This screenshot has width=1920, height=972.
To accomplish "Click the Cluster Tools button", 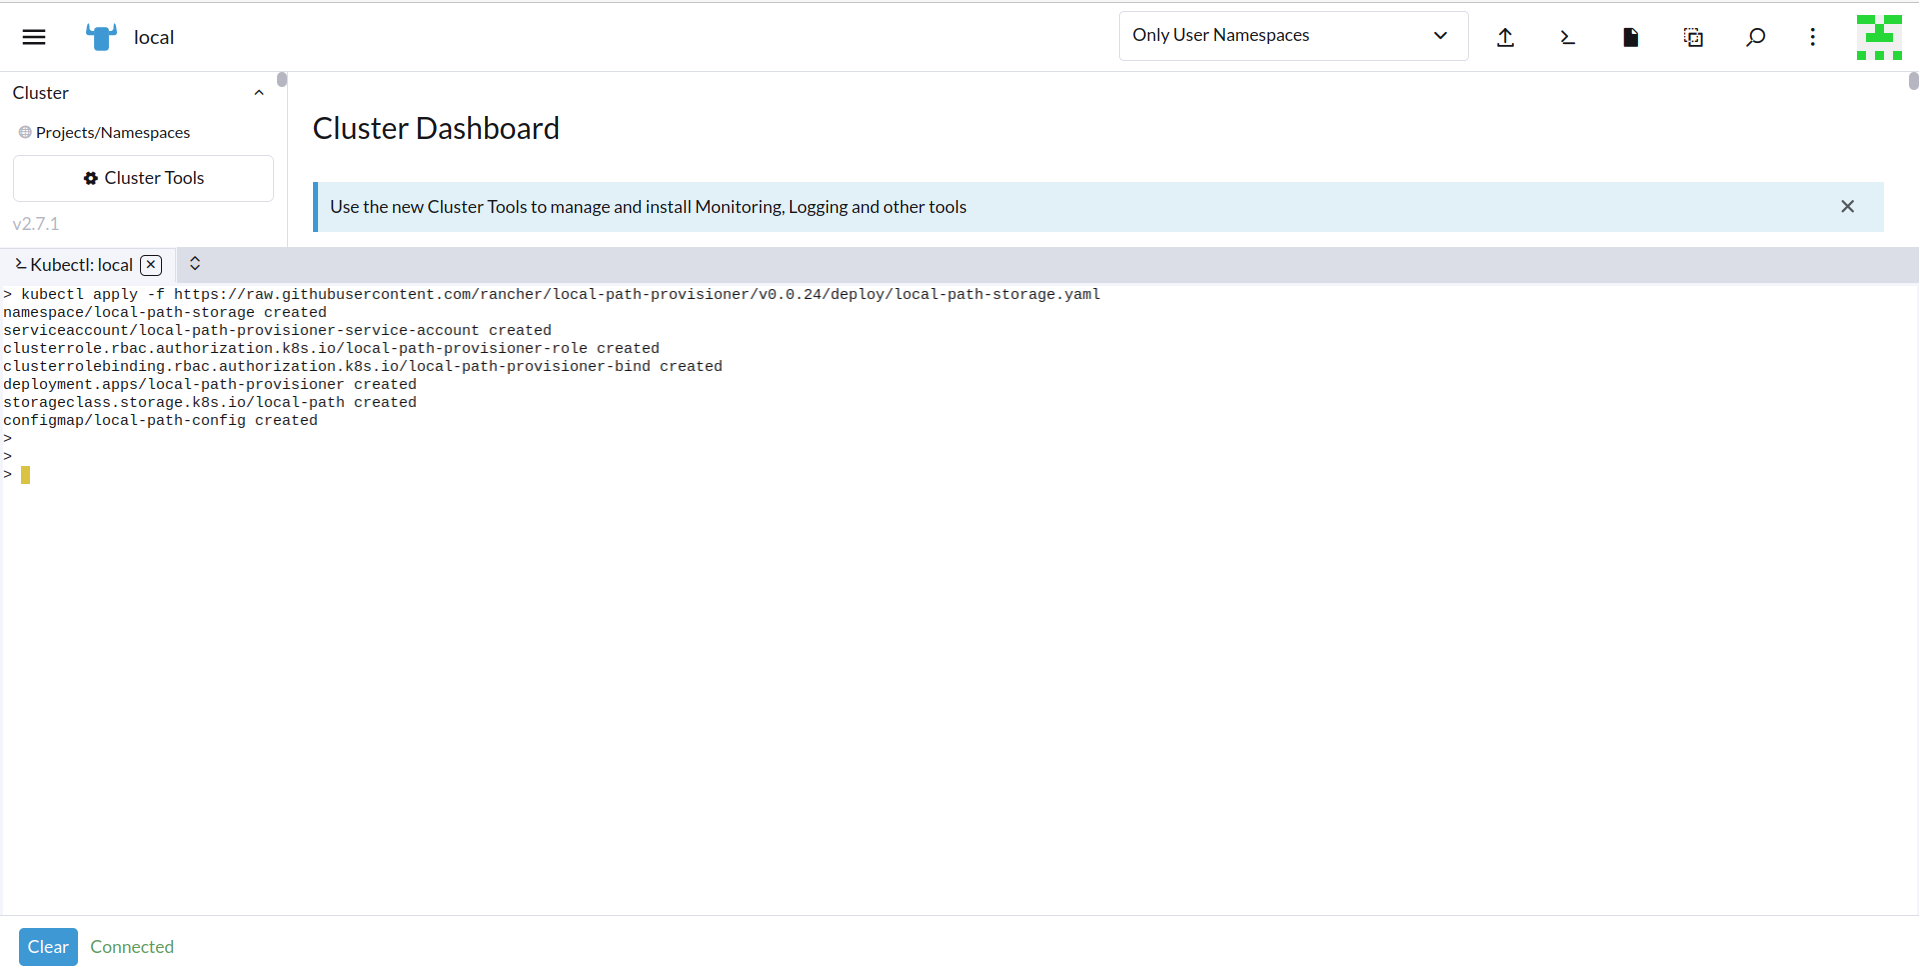I will tap(143, 178).
